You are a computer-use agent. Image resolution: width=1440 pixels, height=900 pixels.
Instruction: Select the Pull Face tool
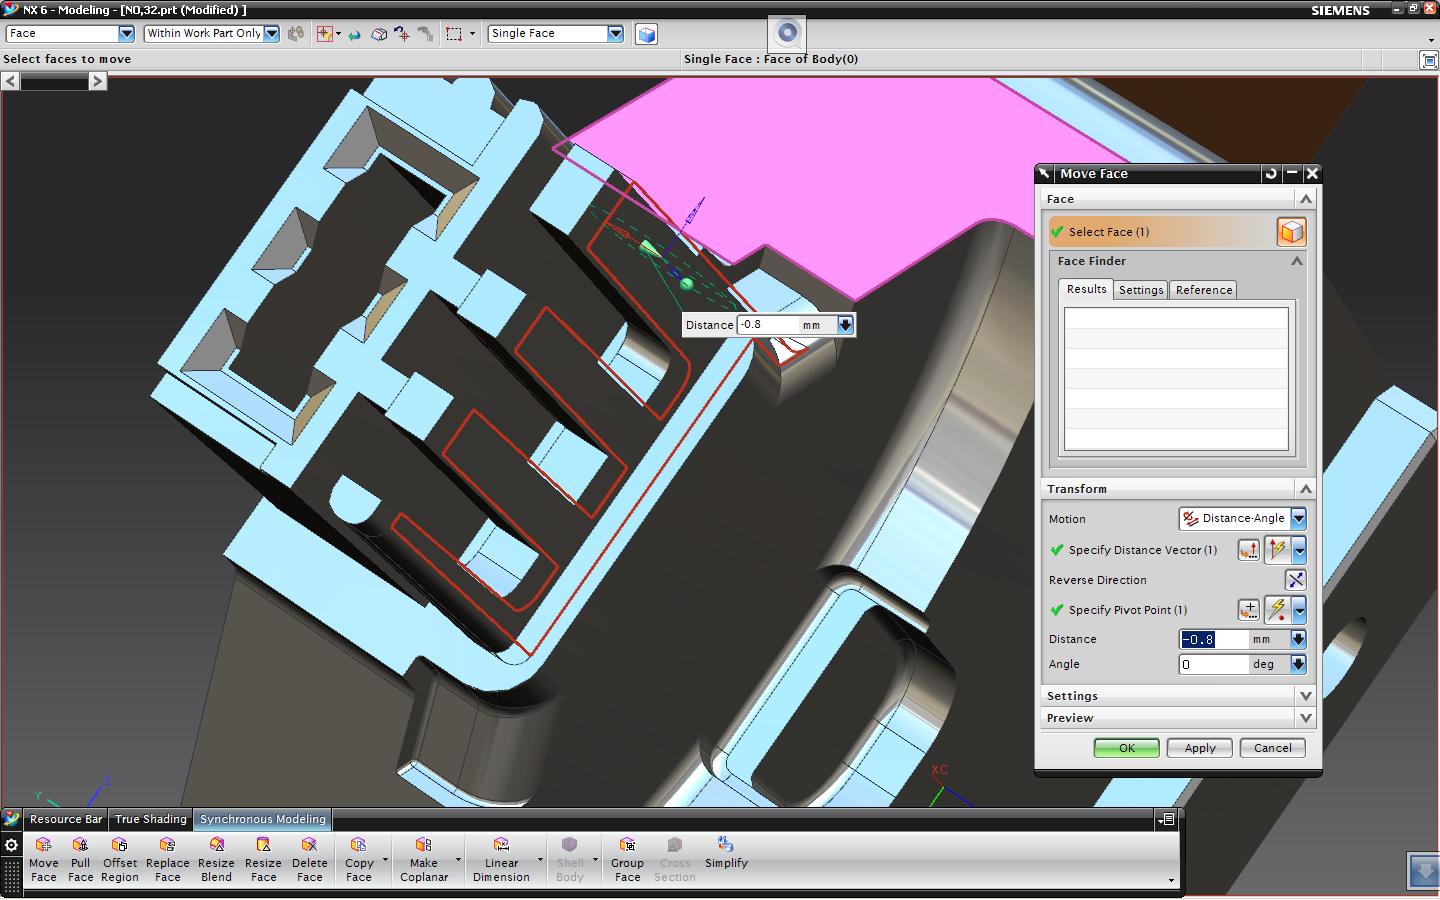(80, 860)
